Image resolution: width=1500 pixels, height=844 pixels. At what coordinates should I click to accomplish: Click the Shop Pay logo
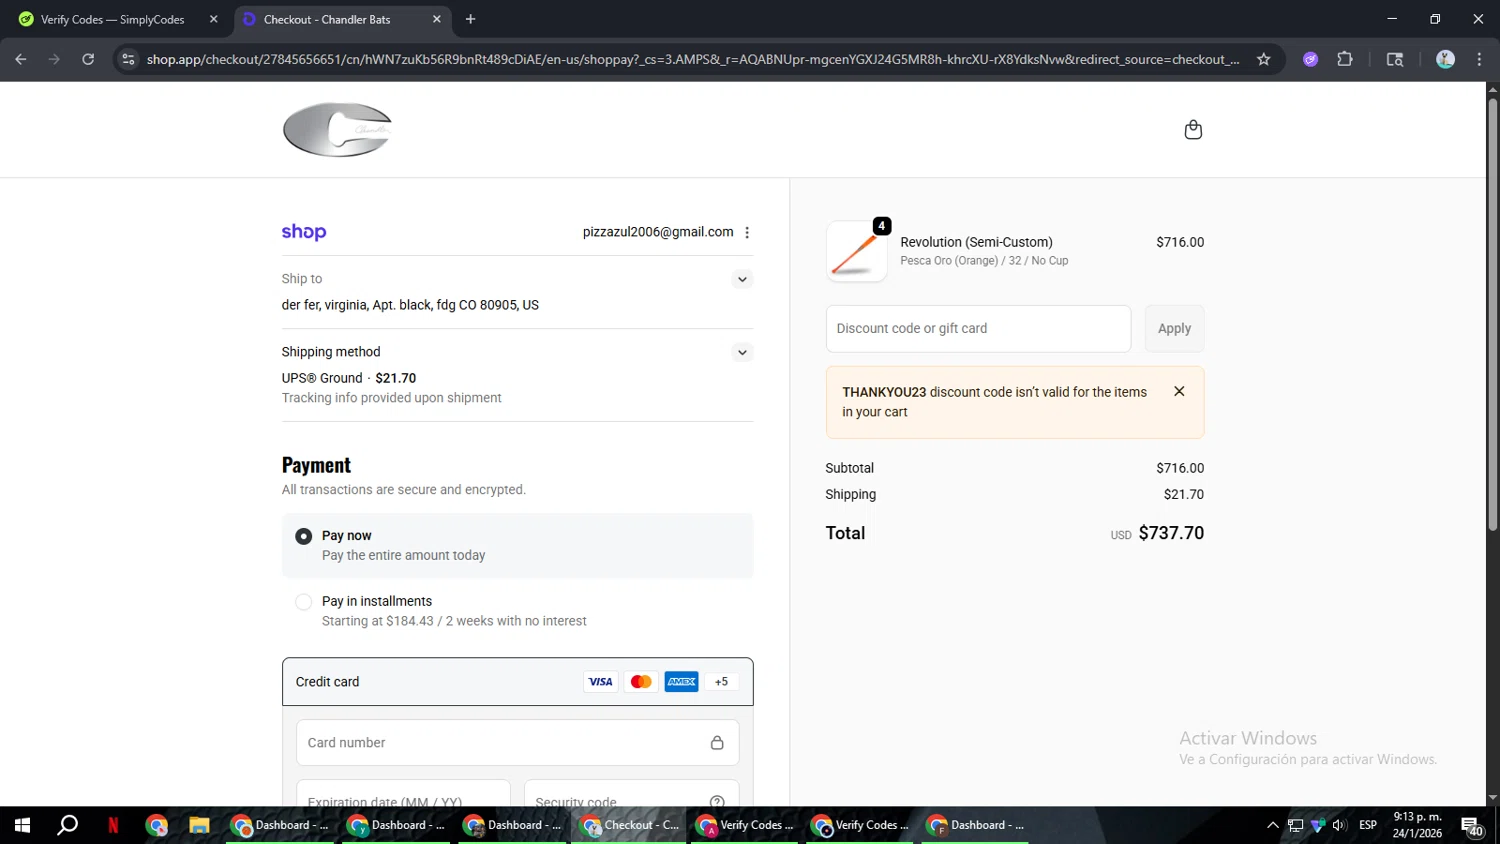304,232
